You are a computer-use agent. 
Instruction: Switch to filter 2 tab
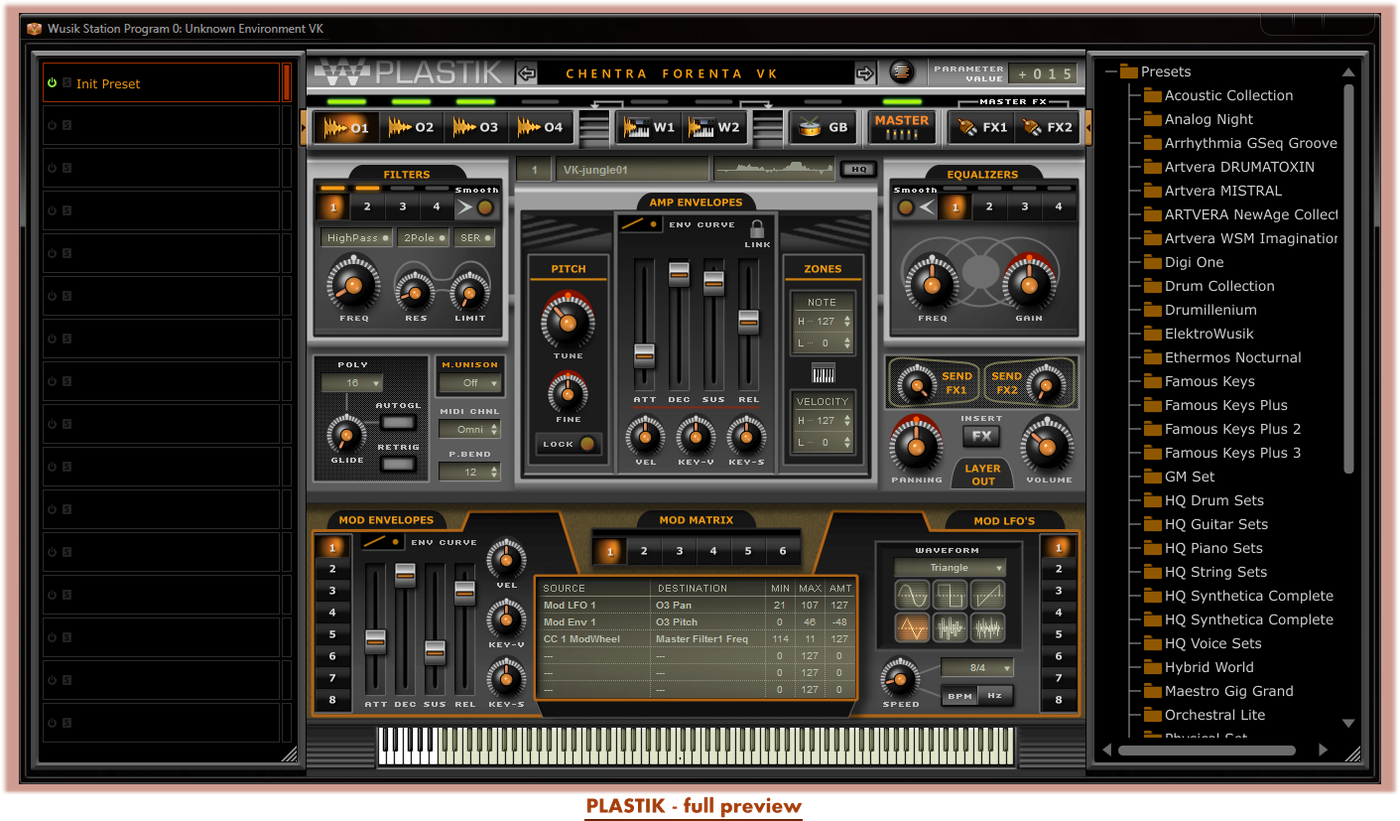[x=367, y=207]
